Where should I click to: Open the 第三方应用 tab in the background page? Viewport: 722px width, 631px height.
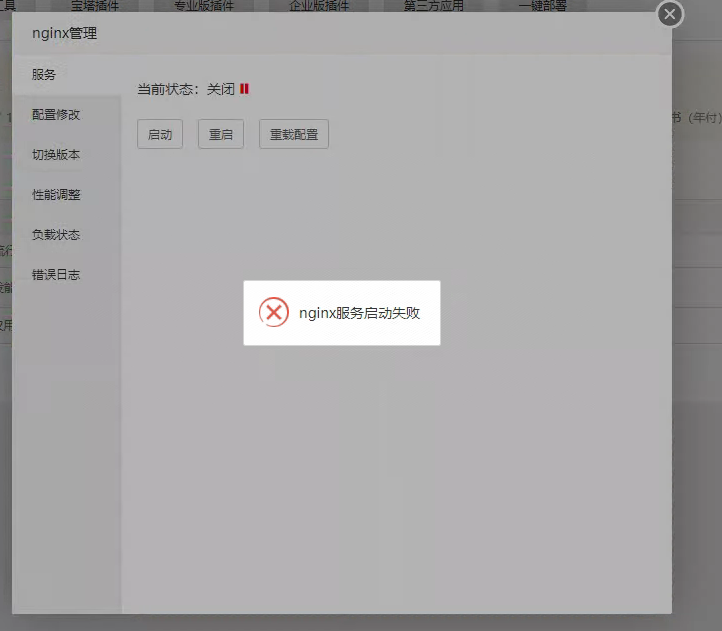434,6
